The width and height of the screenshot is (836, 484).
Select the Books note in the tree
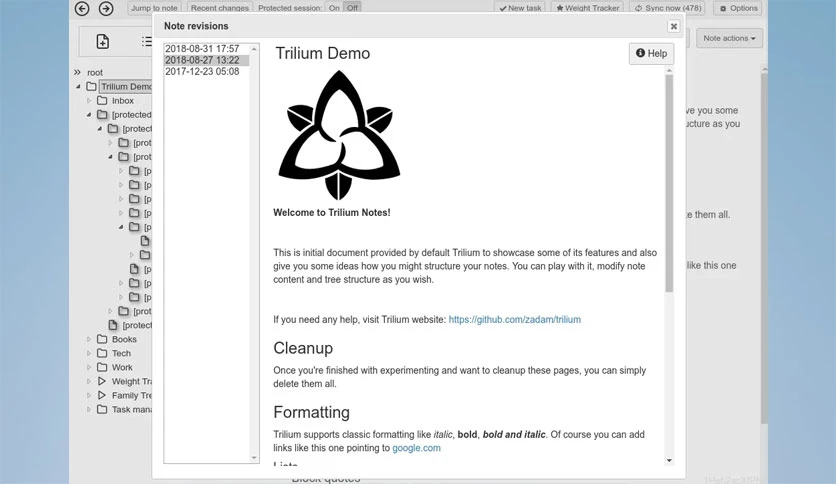(x=124, y=340)
